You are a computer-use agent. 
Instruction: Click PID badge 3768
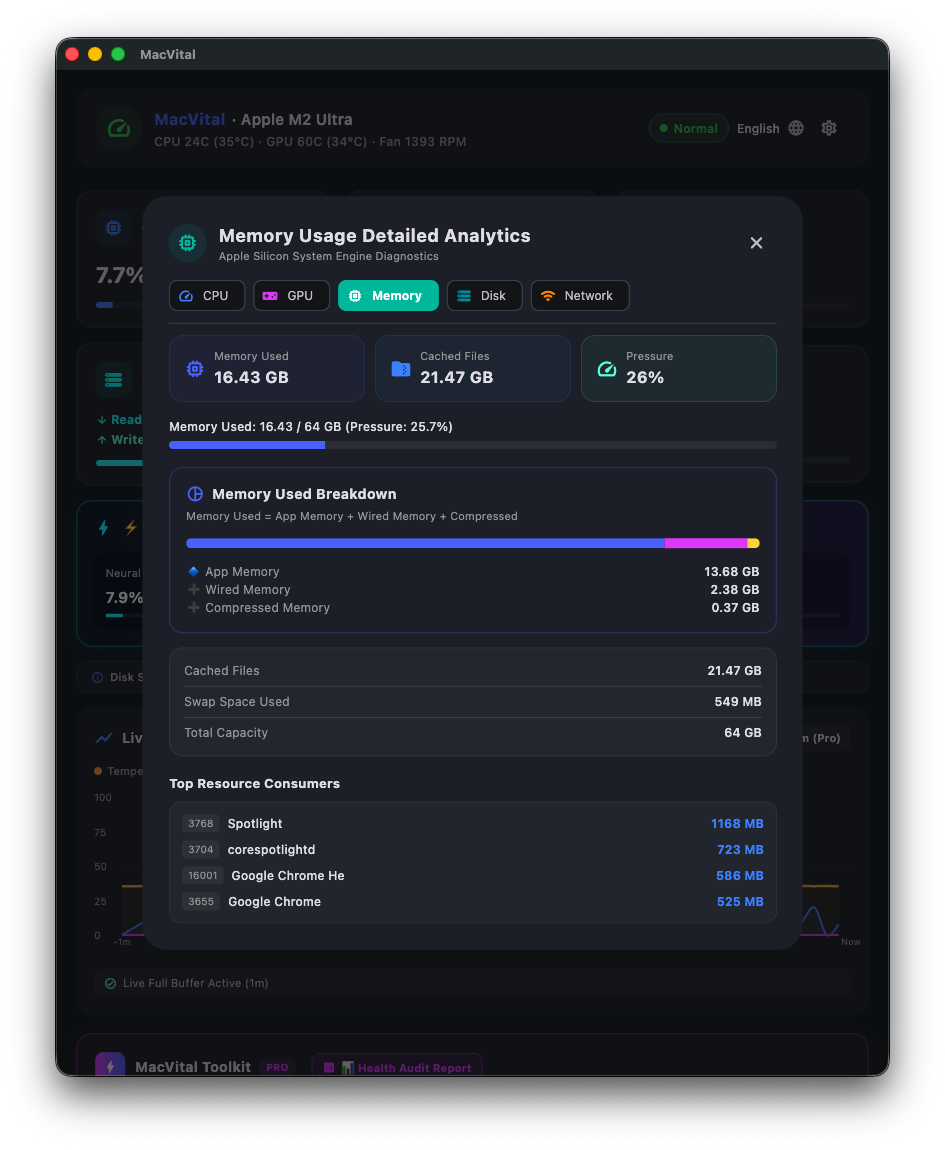pyautogui.click(x=200, y=824)
